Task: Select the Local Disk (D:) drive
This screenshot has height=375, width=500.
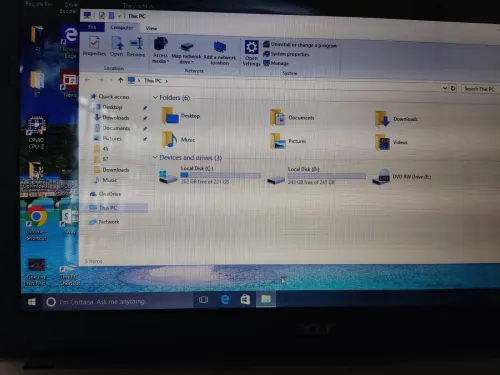Action: [317, 176]
